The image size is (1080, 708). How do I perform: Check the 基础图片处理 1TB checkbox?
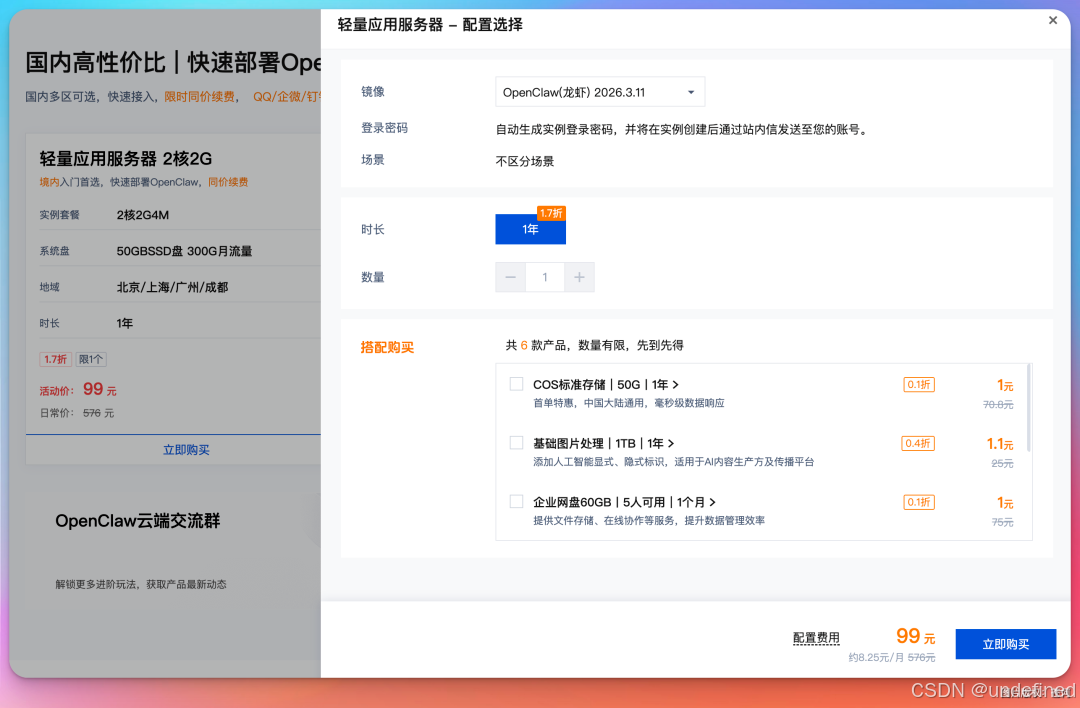pos(516,443)
